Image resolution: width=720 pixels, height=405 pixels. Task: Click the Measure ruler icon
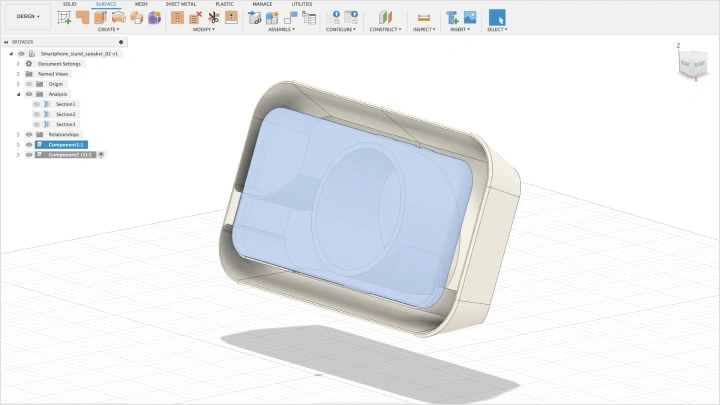424,17
